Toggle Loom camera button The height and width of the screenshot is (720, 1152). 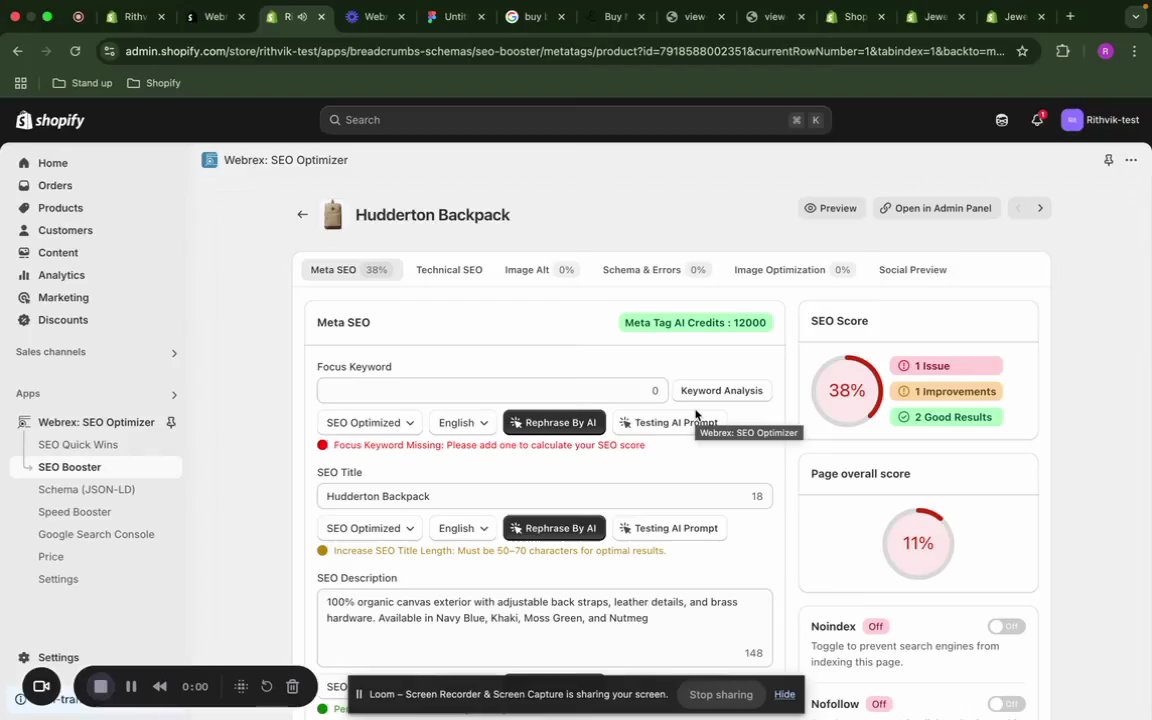click(x=41, y=686)
